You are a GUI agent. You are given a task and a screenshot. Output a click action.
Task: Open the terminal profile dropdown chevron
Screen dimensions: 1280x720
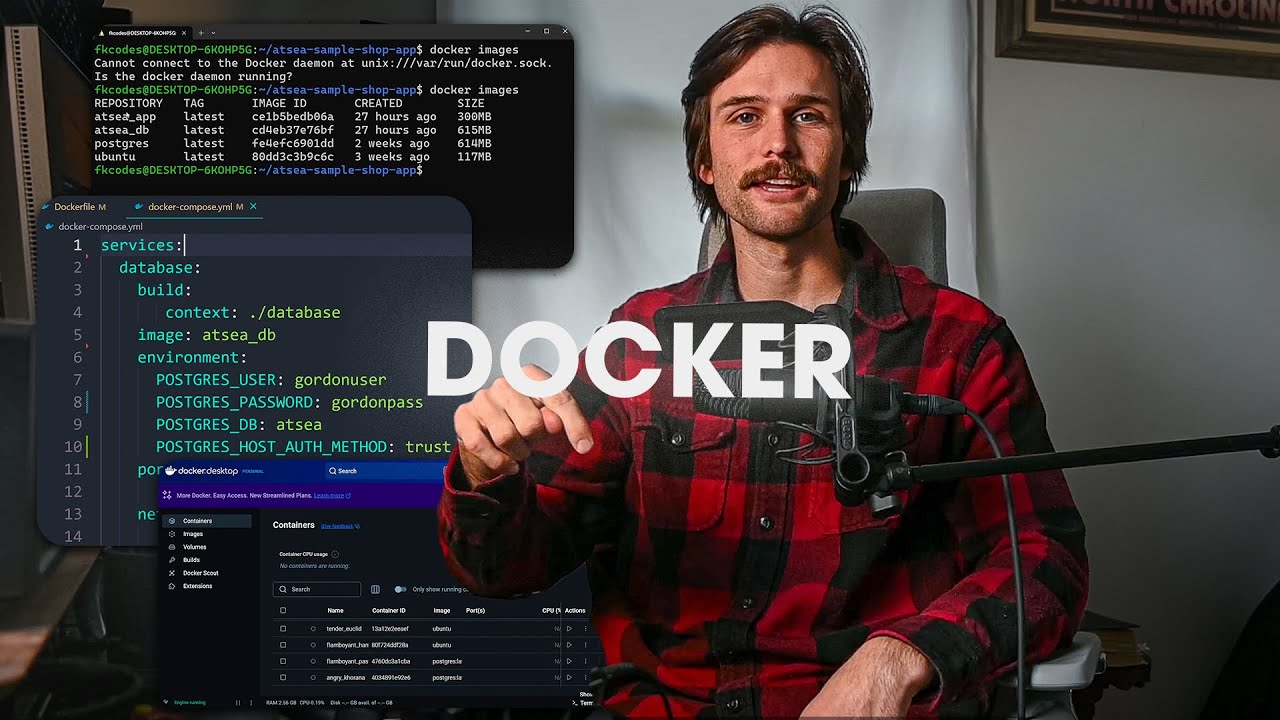tap(213, 32)
